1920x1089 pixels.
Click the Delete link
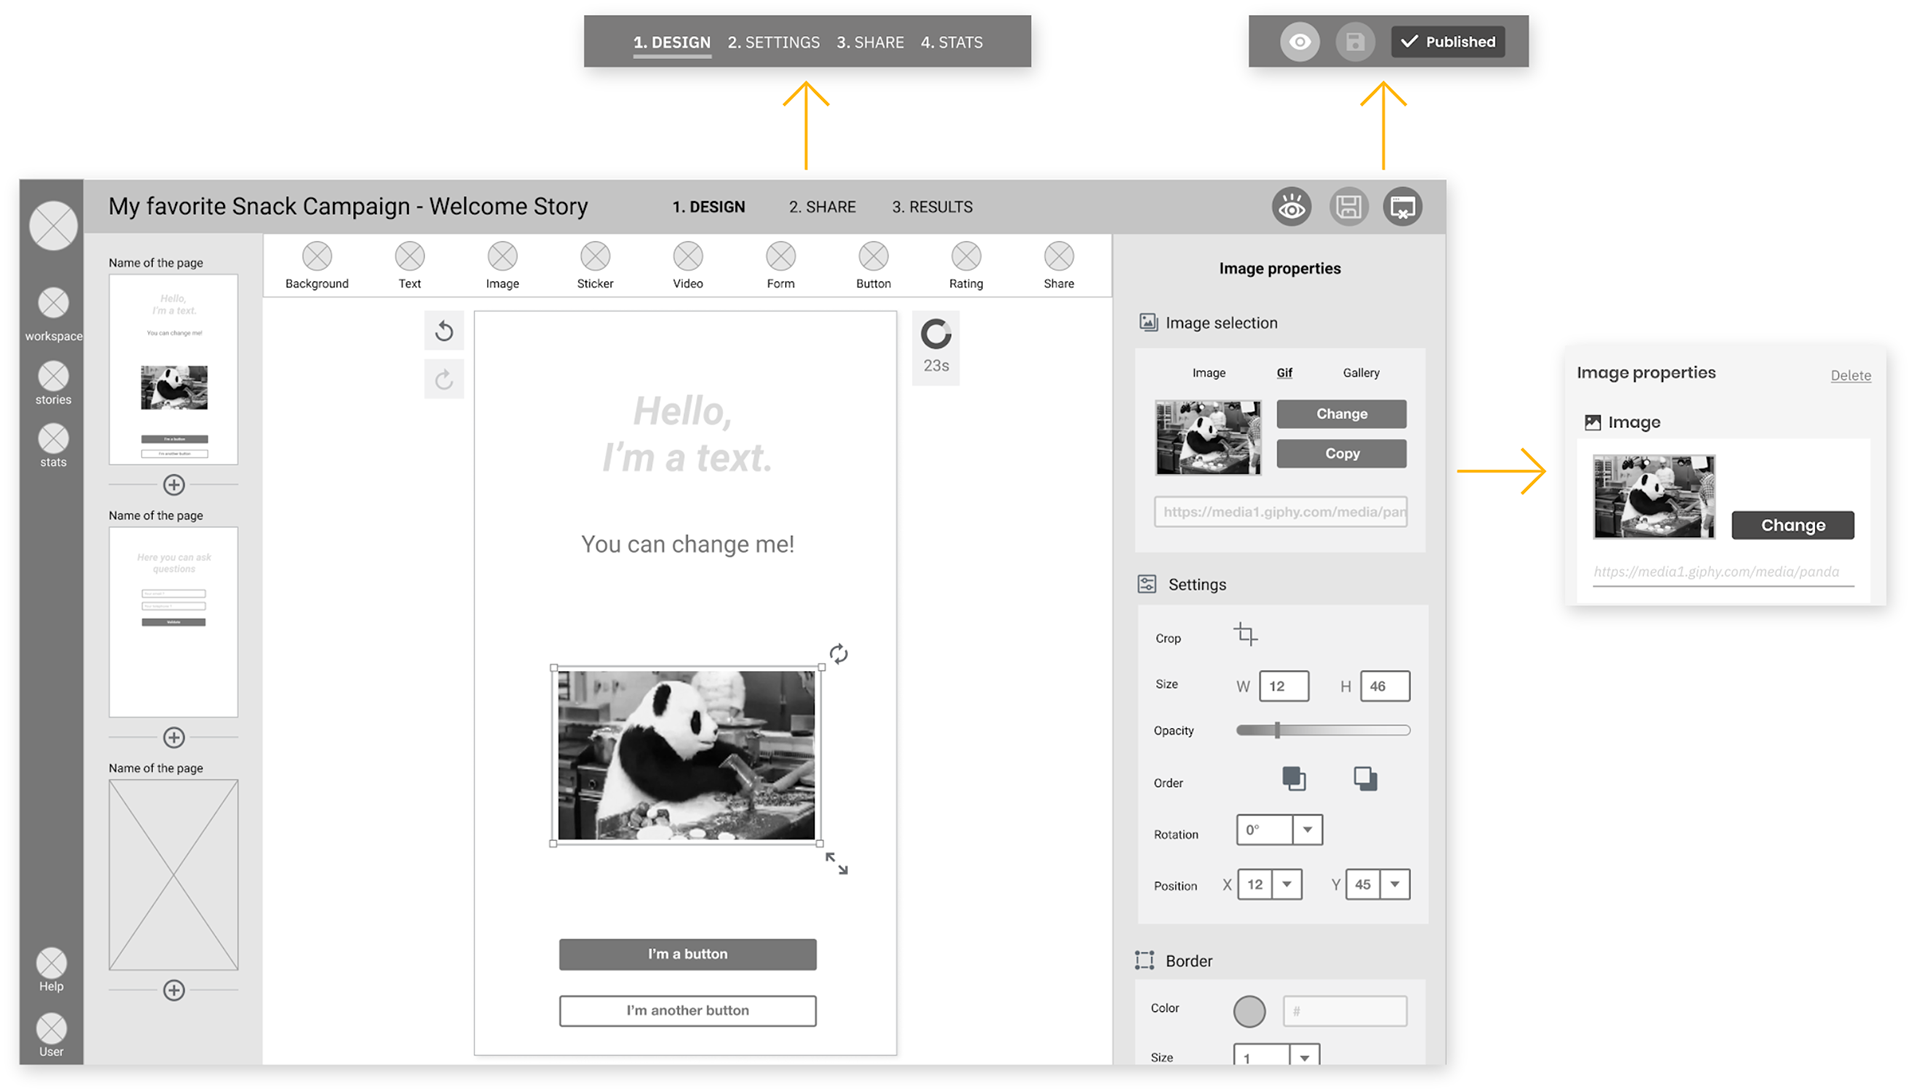pos(1851,376)
